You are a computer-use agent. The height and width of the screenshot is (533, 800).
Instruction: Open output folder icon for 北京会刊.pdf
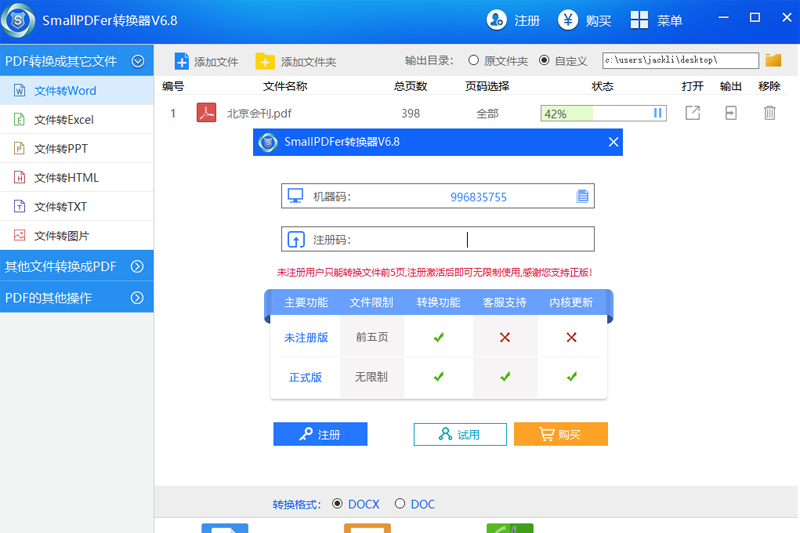(731, 113)
